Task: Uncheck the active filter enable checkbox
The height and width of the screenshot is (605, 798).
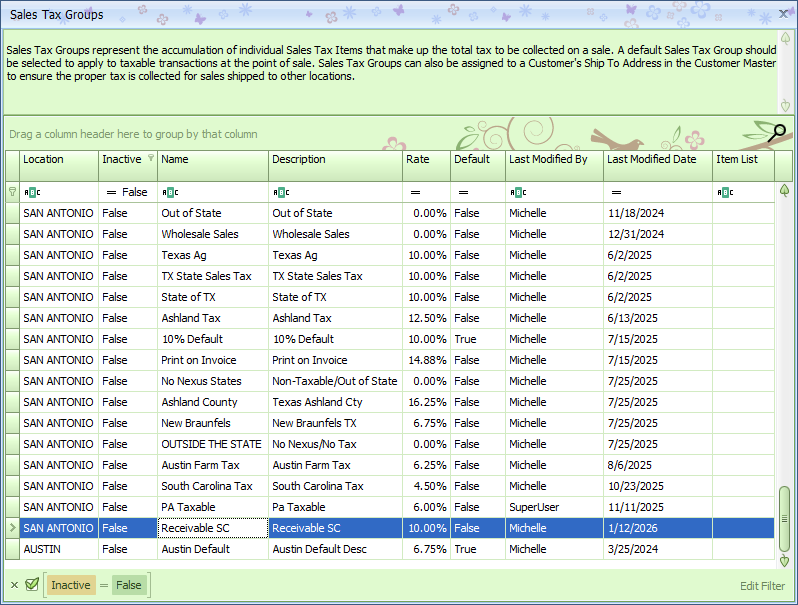Action: click(32, 585)
